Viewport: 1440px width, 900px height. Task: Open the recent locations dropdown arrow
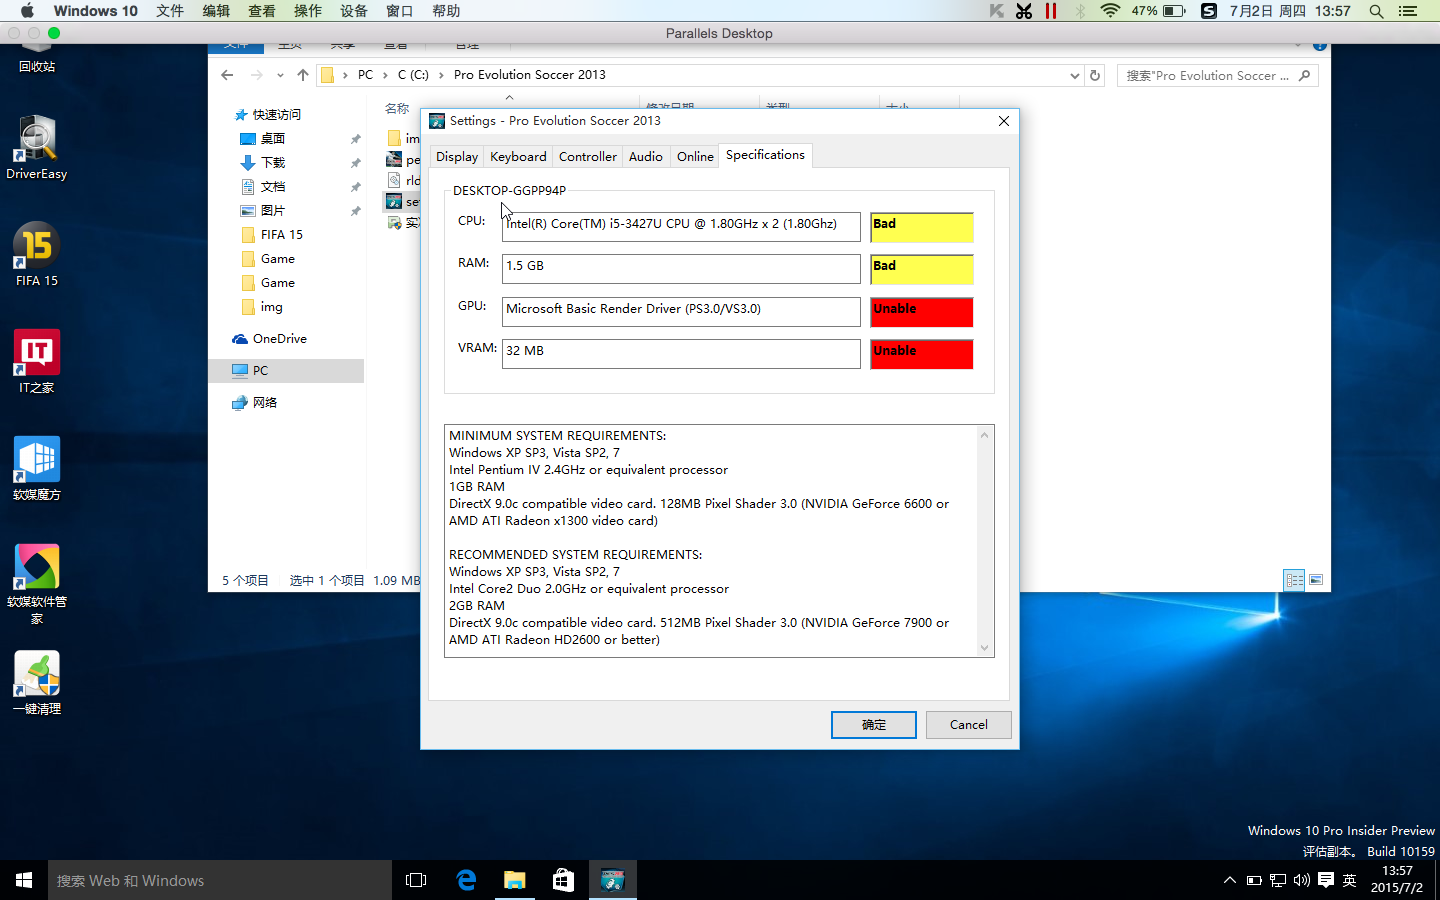coord(280,75)
